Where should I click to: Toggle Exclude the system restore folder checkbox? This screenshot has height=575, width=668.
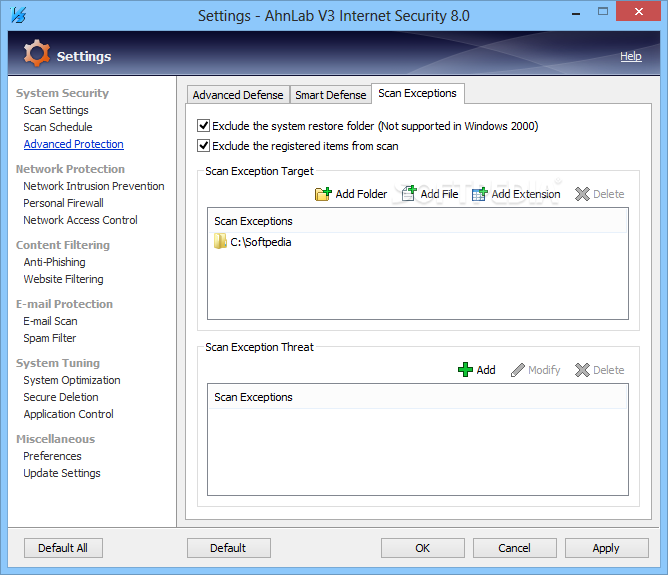(x=204, y=126)
